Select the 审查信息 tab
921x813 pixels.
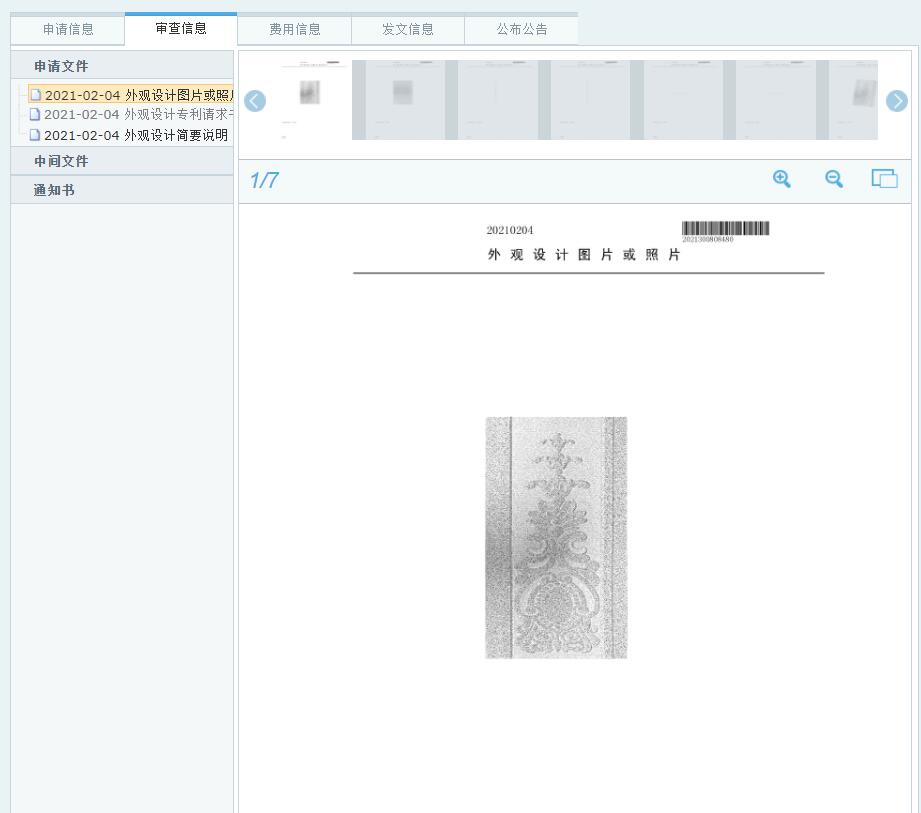pos(181,29)
